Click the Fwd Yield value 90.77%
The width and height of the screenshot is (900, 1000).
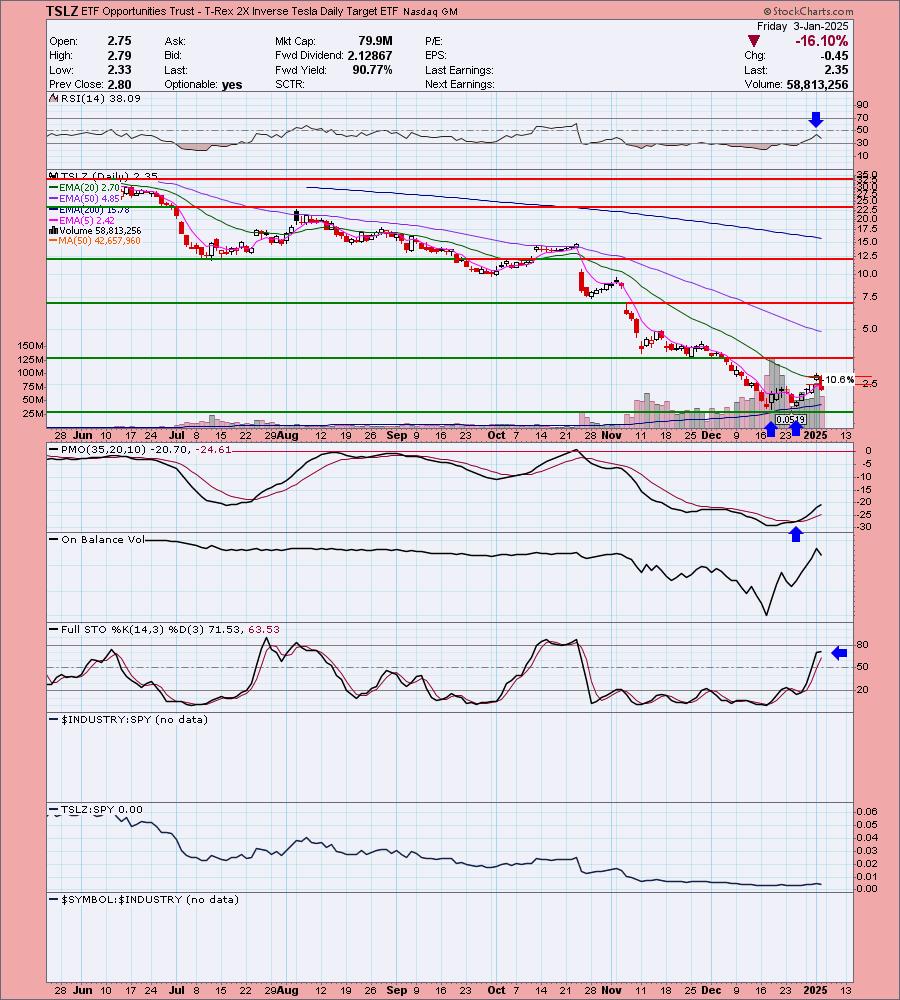click(373, 70)
